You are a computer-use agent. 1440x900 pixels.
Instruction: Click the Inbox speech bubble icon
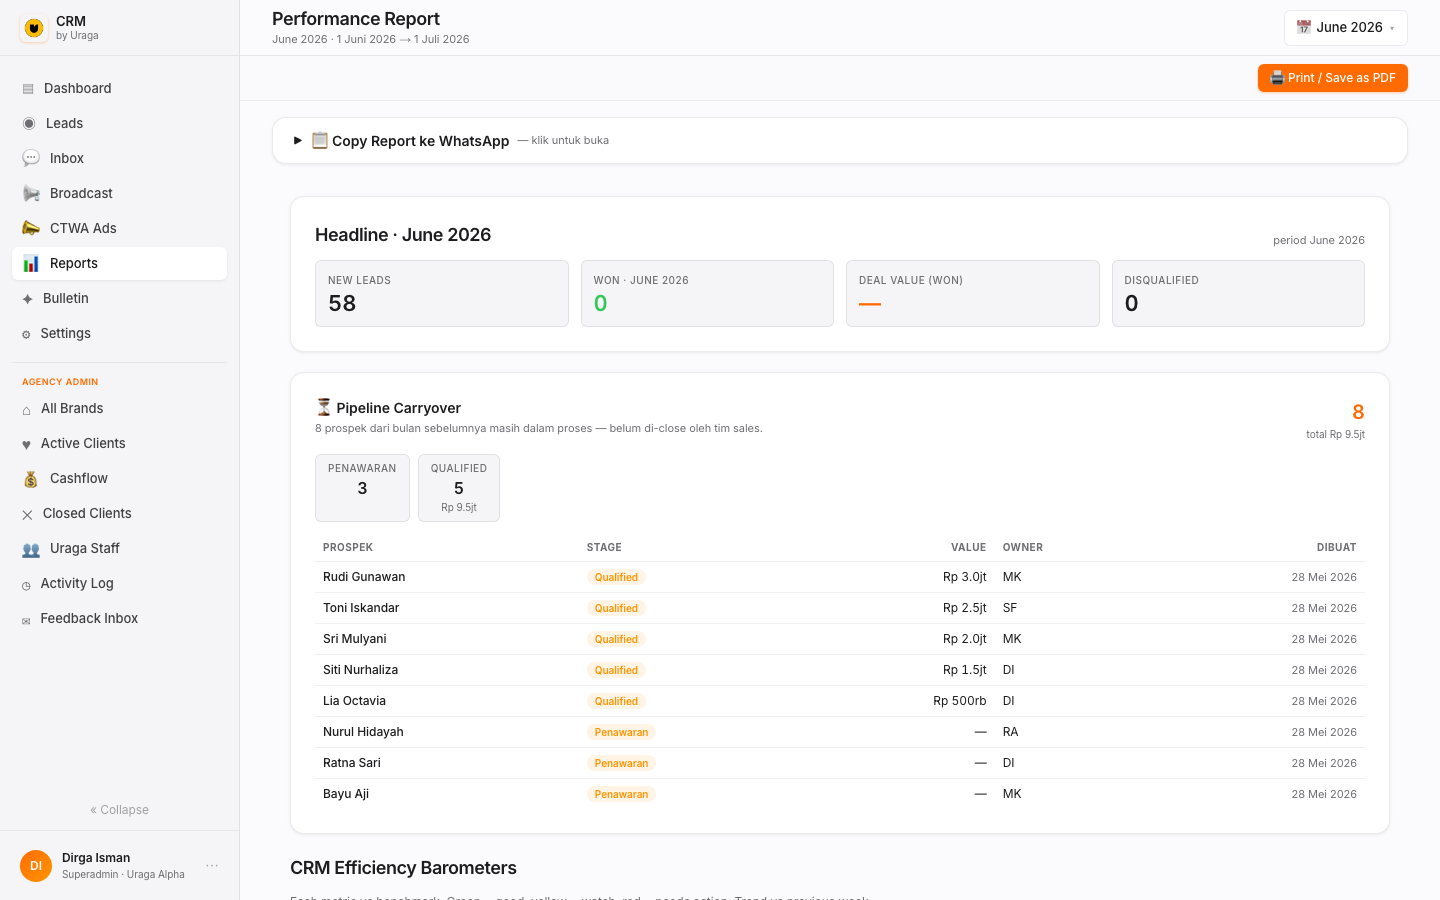point(31,158)
